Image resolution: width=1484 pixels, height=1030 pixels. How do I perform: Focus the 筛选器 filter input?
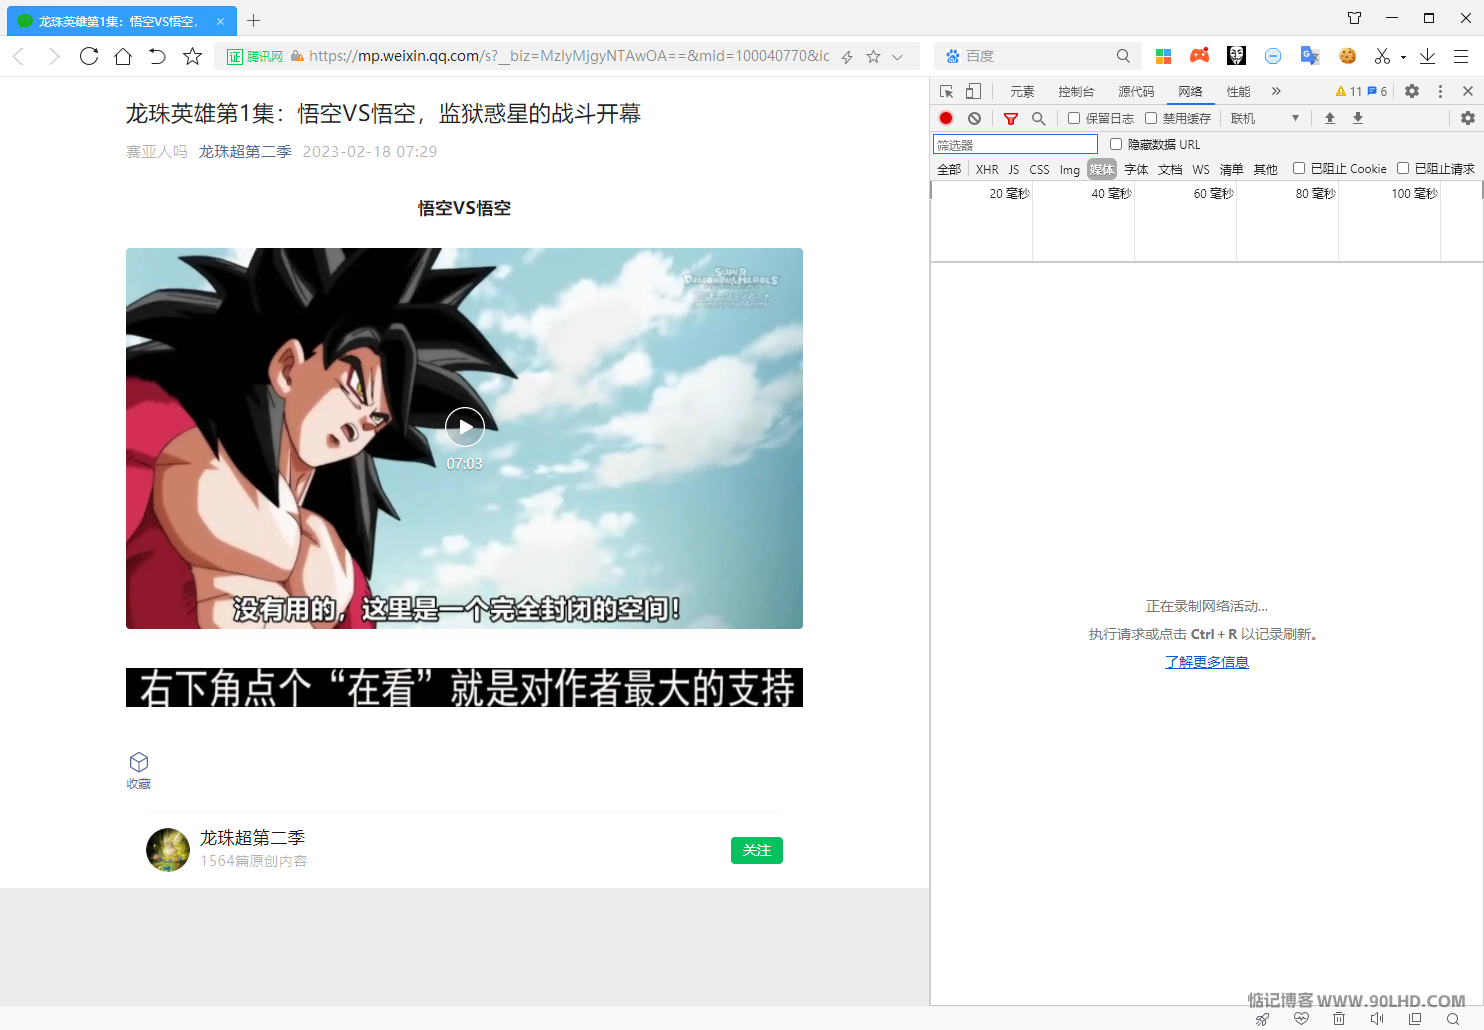[x=1015, y=145]
